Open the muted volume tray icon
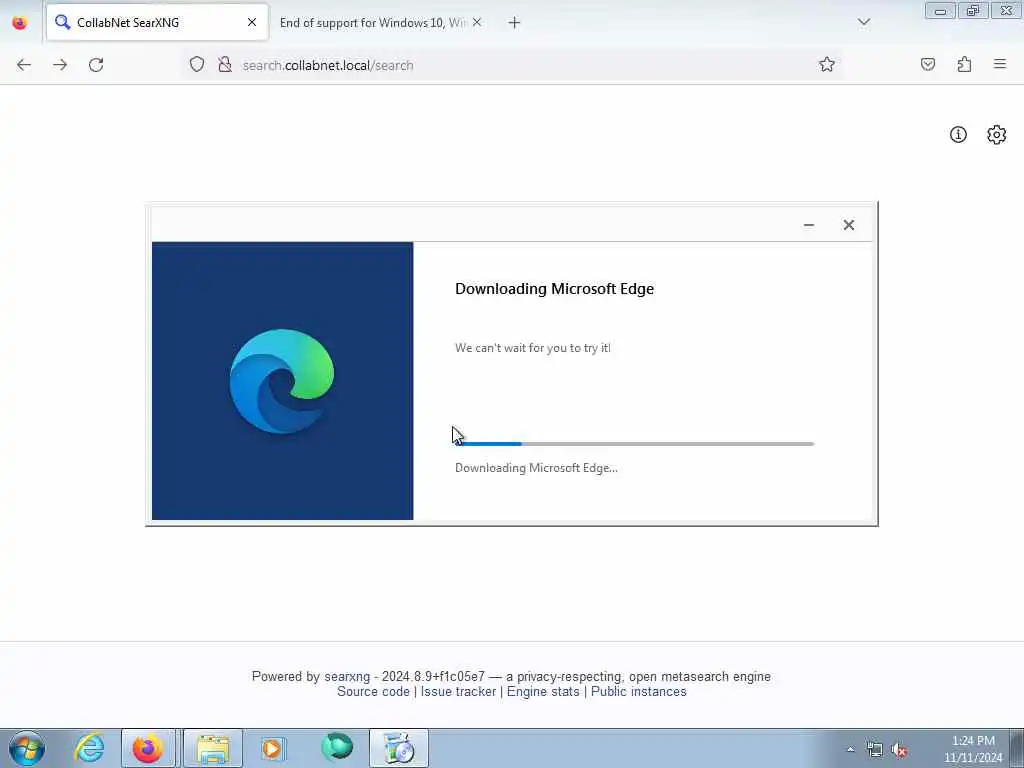This screenshot has width=1024, height=768. click(x=900, y=750)
